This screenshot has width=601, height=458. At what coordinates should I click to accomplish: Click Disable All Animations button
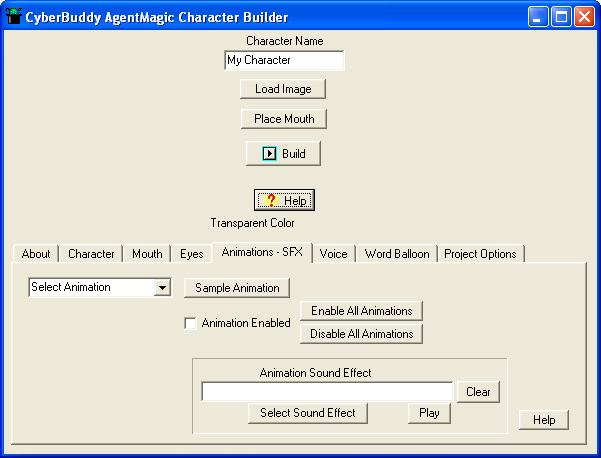pyautogui.click(x=361, y=334)
